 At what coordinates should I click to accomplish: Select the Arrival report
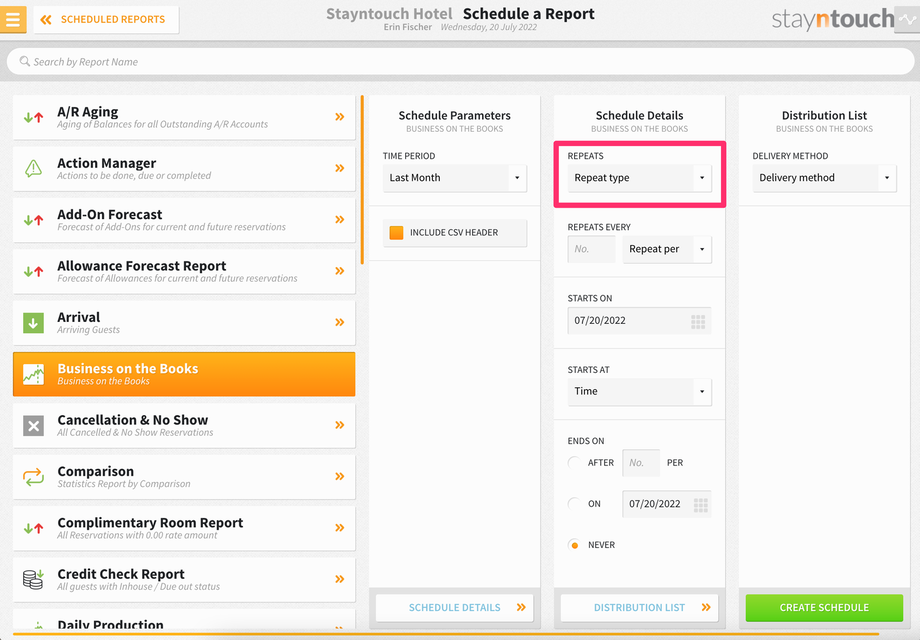point(184,323)
